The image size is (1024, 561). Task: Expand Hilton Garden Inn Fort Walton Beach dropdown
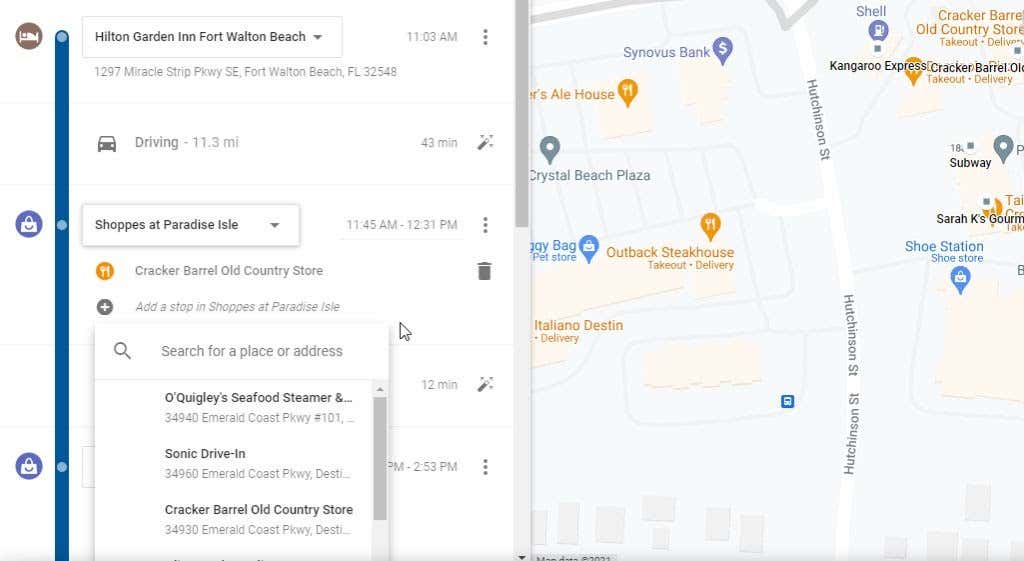click(x=318, y=37)
